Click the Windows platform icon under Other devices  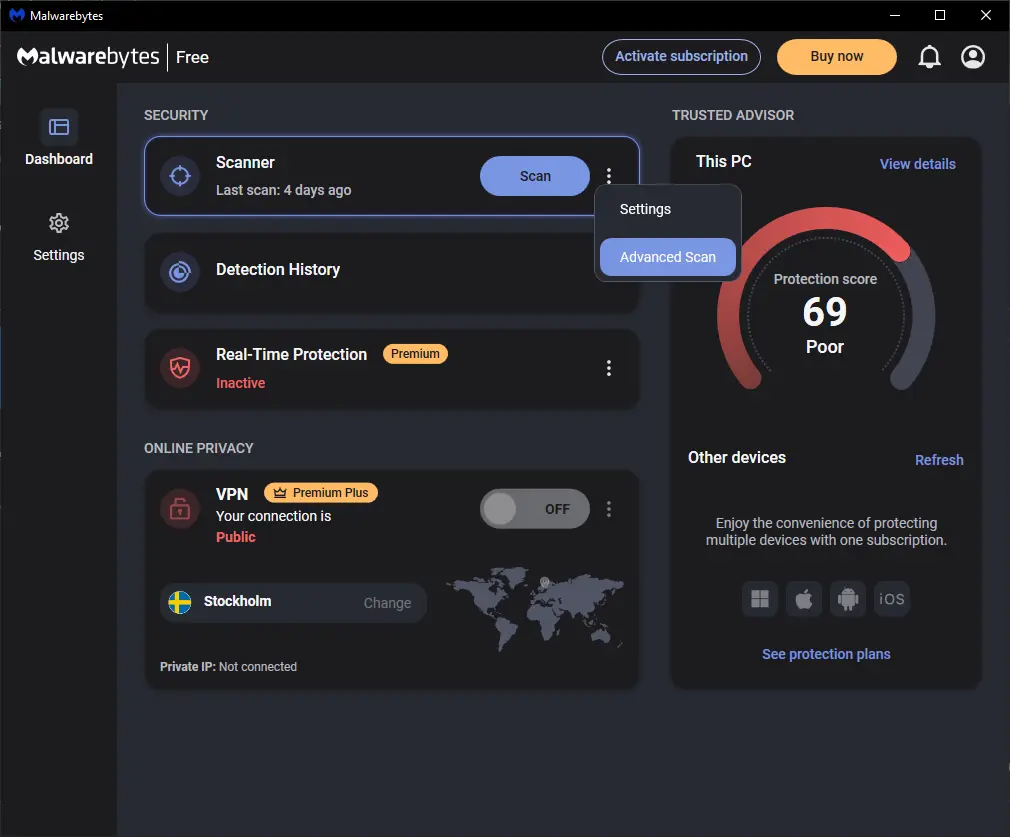(x=760, y=599)
